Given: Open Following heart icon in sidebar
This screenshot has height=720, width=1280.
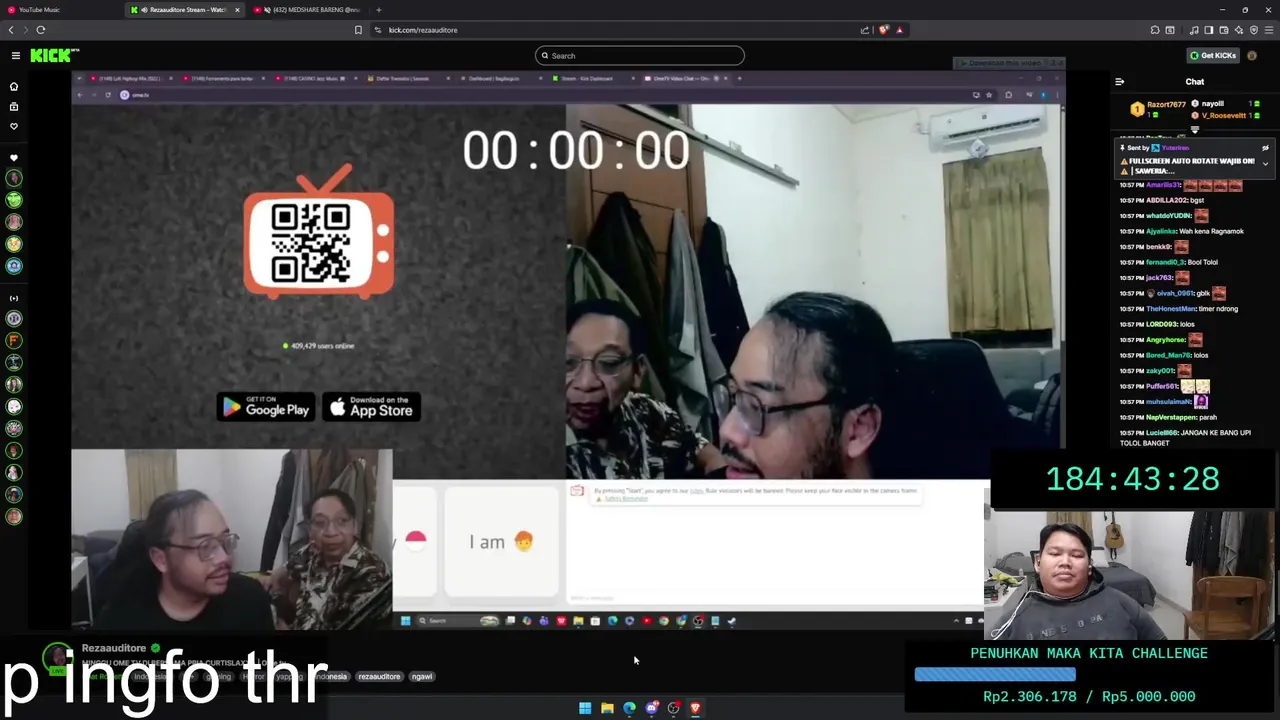Looking at the screenshot, I should pyautogui.click(x=14, y=126).
